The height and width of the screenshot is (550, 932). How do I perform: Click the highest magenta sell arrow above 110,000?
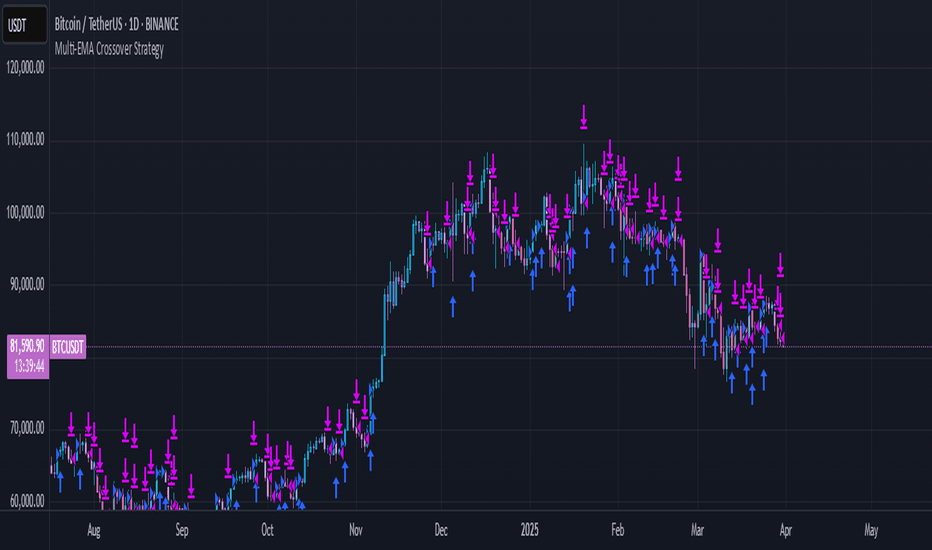(x=584, y=117)
